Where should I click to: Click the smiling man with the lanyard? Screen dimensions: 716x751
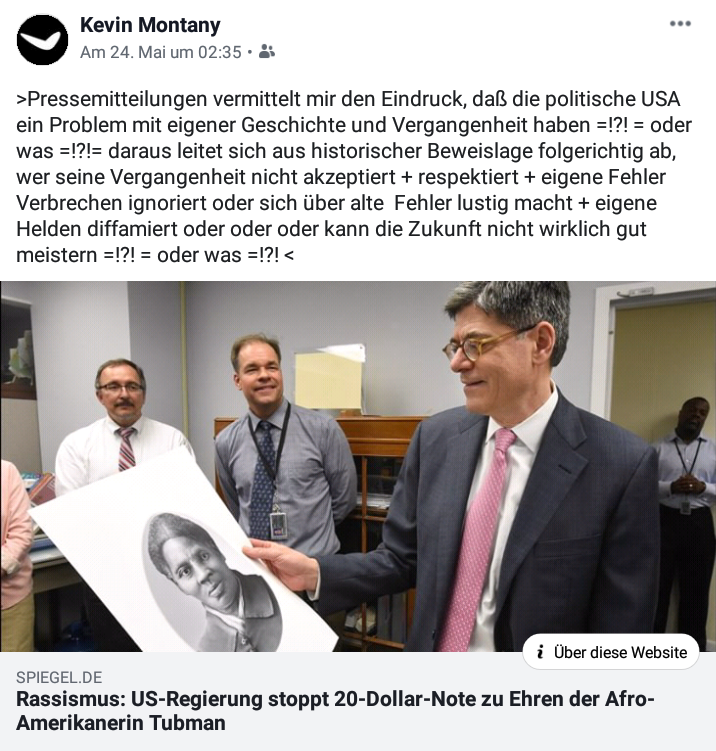tap(280, 445)
